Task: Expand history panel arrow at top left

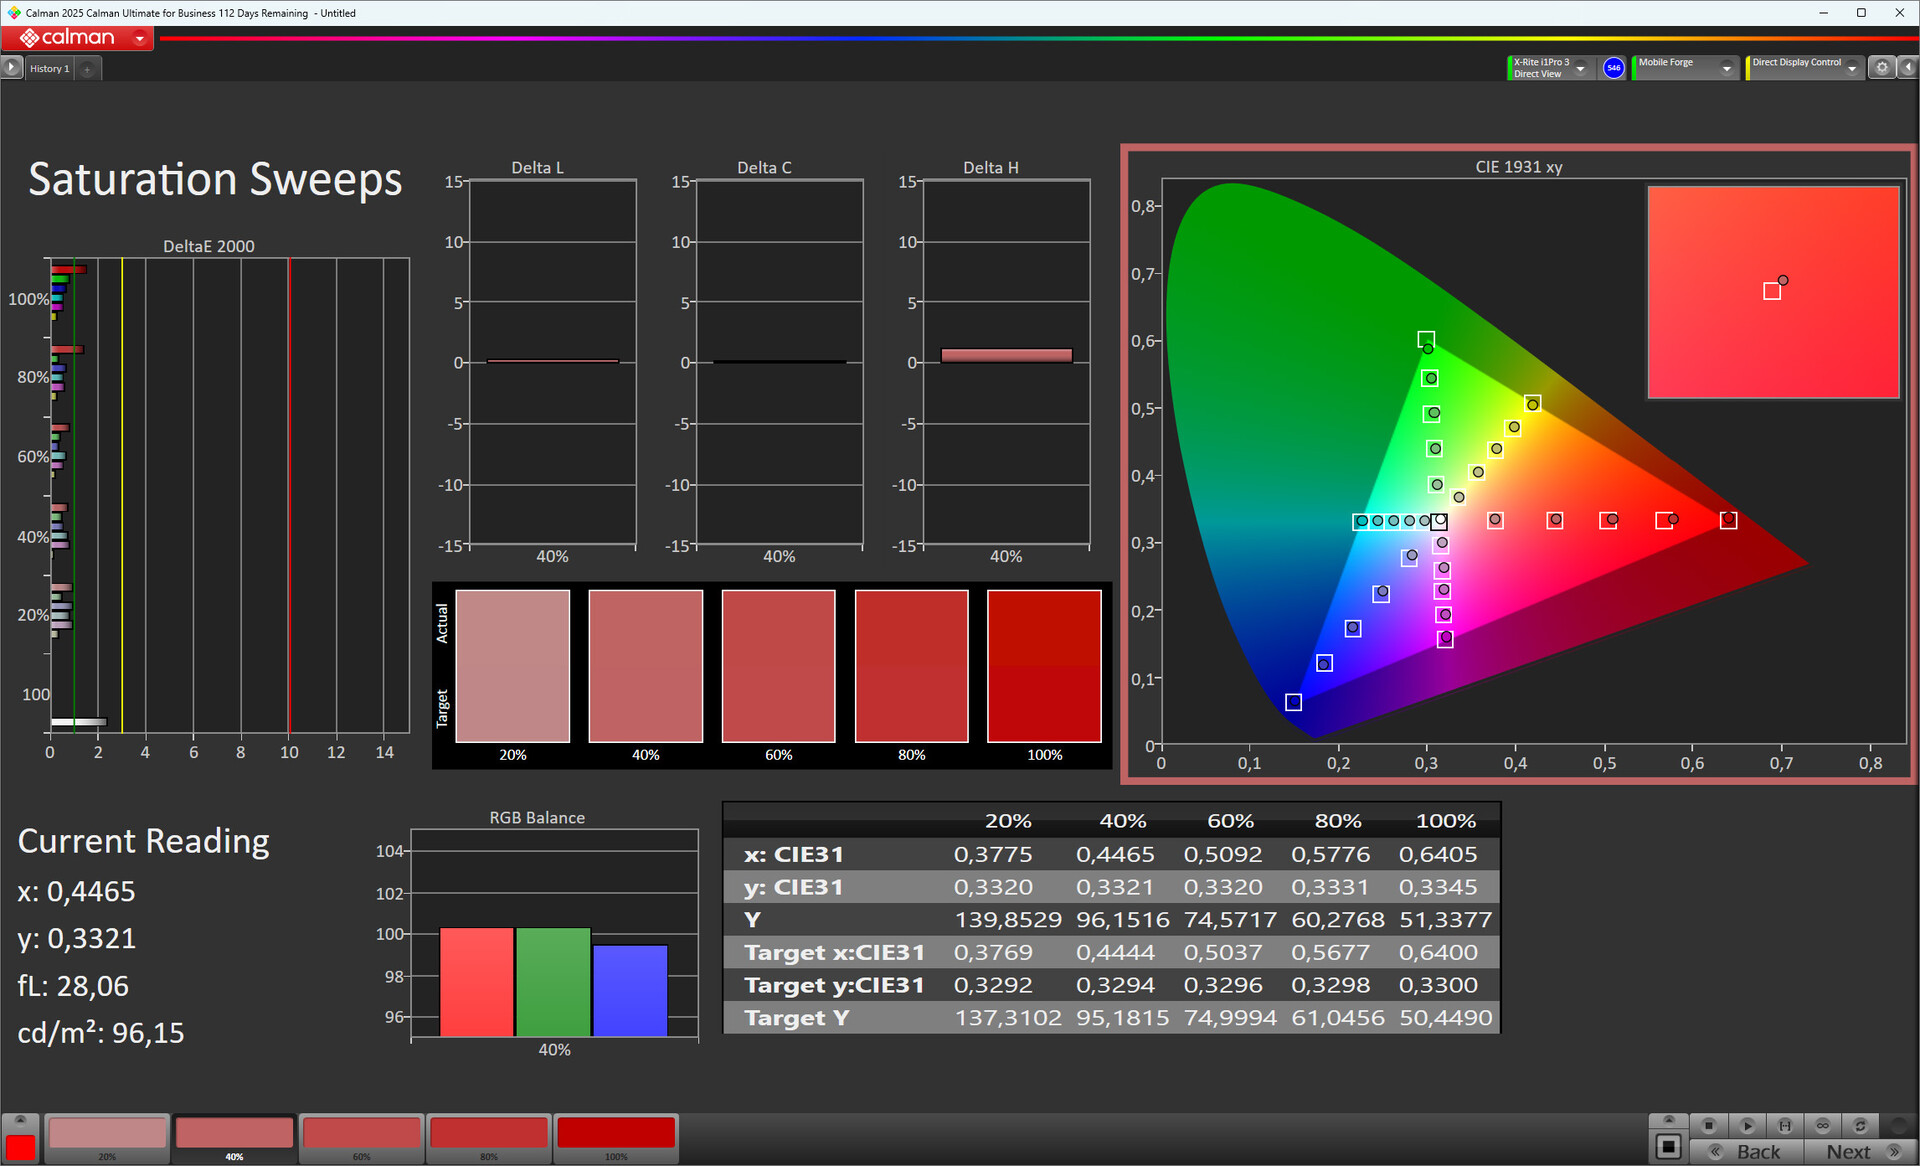Action: (11, 68)
